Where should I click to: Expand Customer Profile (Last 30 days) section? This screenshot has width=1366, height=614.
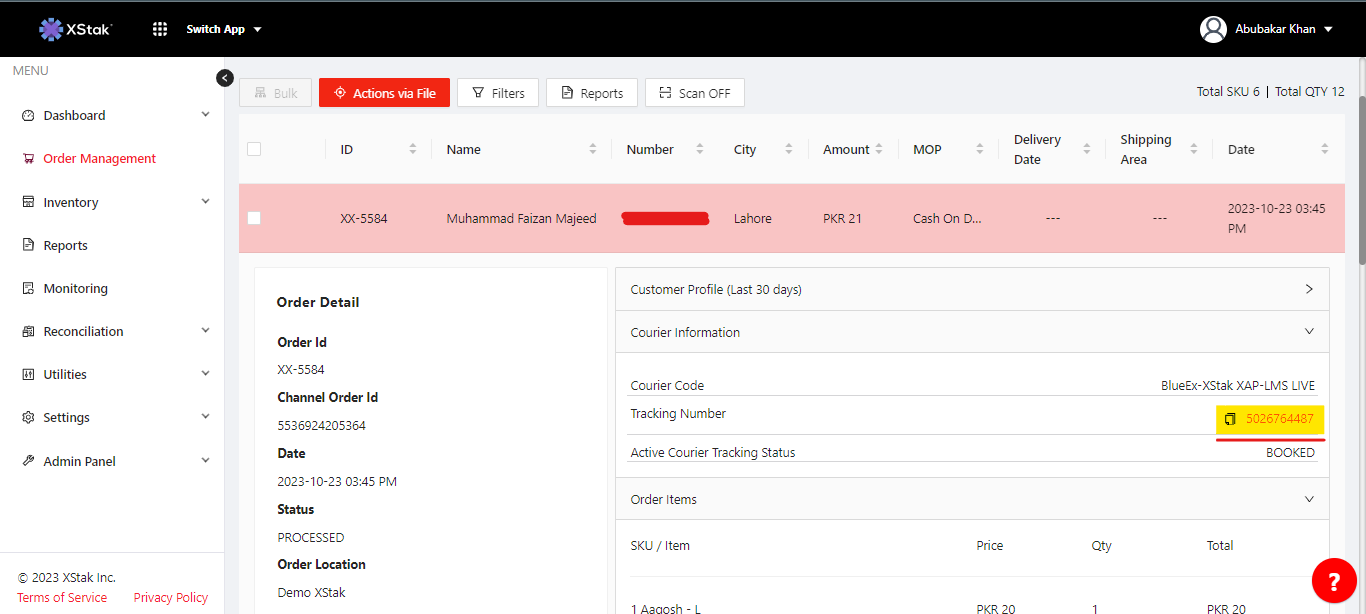(x=1309, y=289)
